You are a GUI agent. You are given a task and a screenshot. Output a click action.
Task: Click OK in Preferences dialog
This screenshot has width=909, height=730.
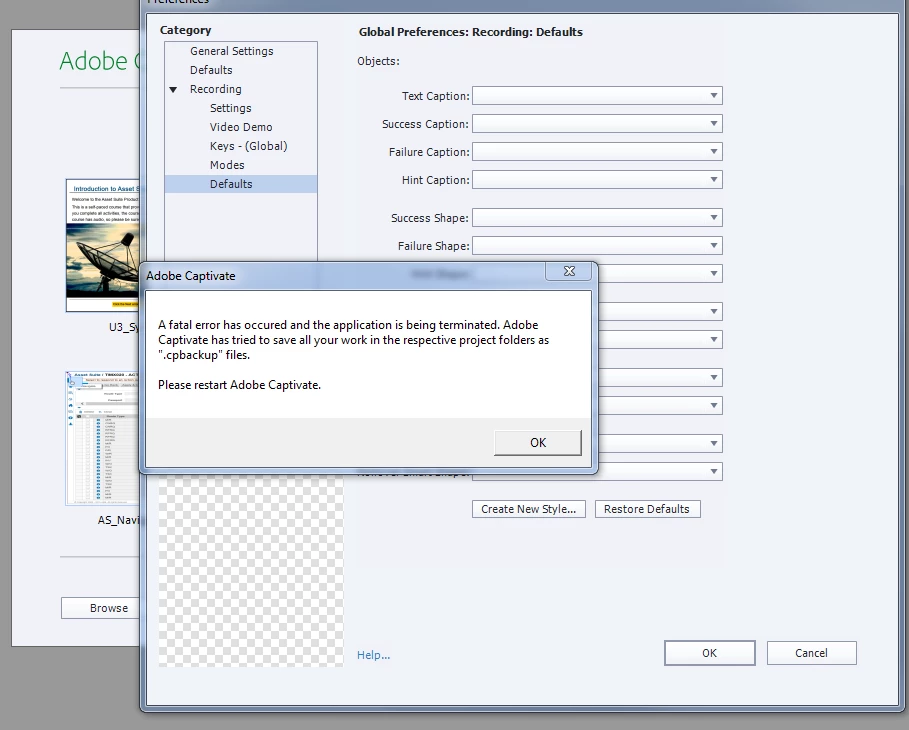[710, 653]
